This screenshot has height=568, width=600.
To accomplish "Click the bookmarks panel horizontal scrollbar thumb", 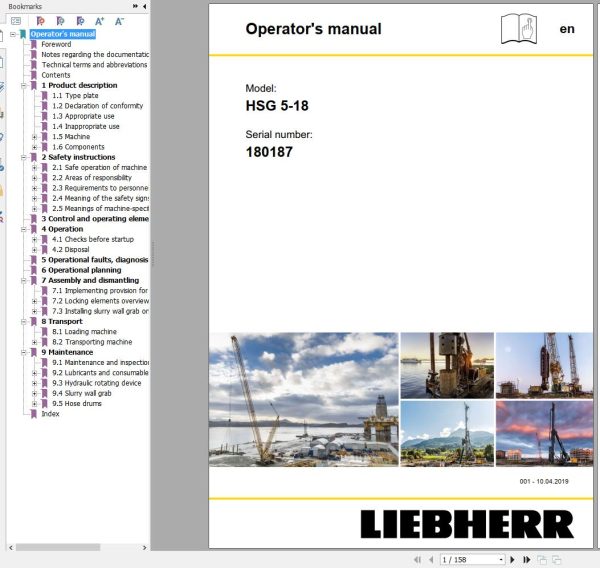I will click(x=58, y=548).
